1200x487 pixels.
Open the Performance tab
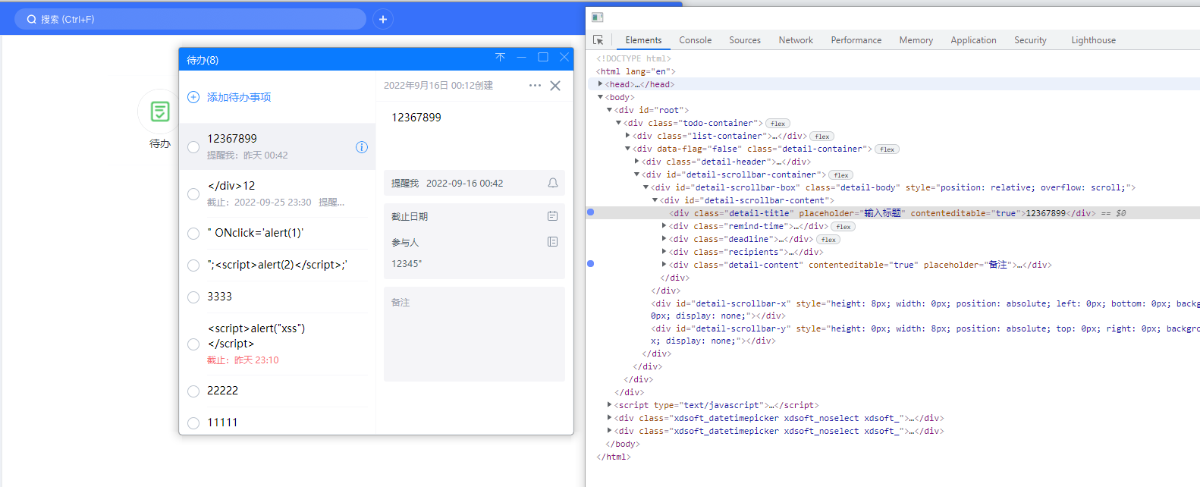[856, 40]
